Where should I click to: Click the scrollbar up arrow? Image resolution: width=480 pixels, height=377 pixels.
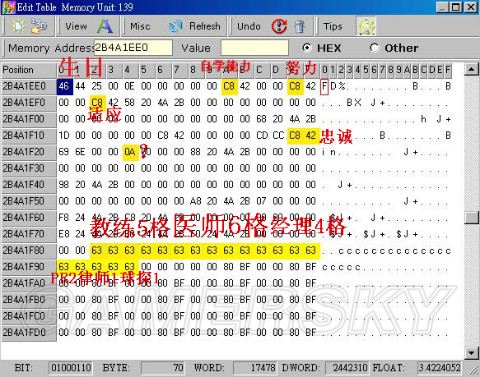(x=471, y=70)
